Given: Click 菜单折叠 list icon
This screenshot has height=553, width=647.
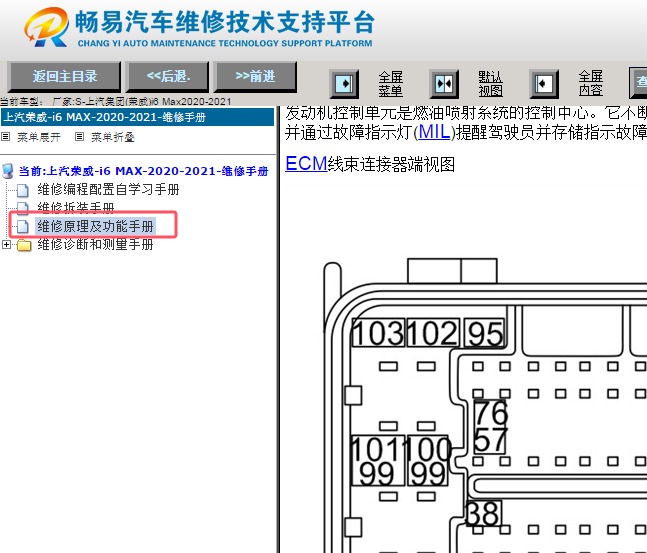Looking at the screenshot, I should pos(79,137).
